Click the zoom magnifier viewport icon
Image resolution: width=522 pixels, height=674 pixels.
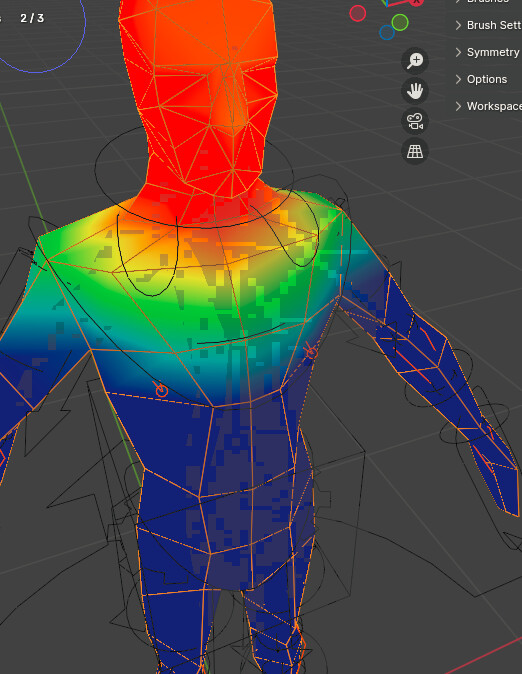pos(415,60)
